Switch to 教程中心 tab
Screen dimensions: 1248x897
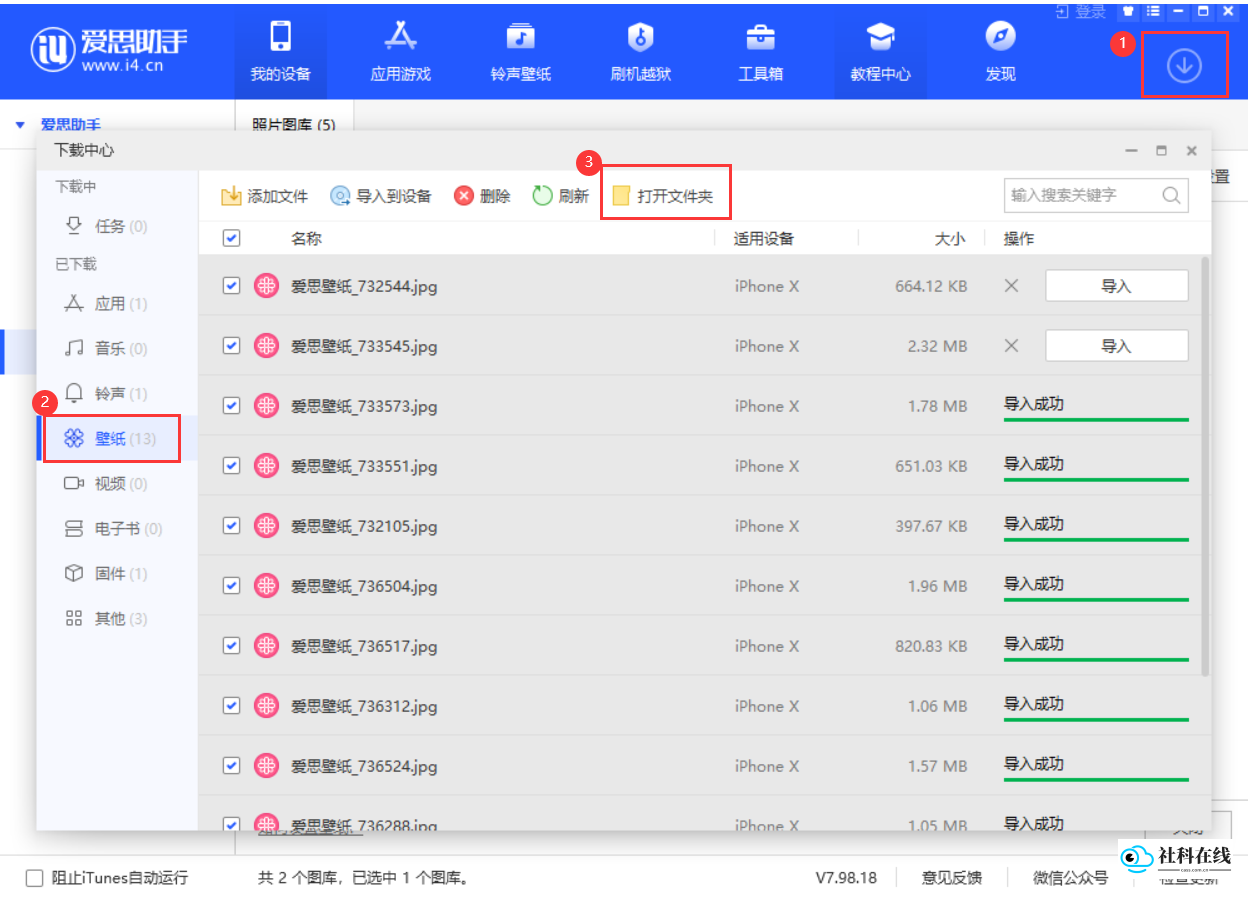point(880,51)
